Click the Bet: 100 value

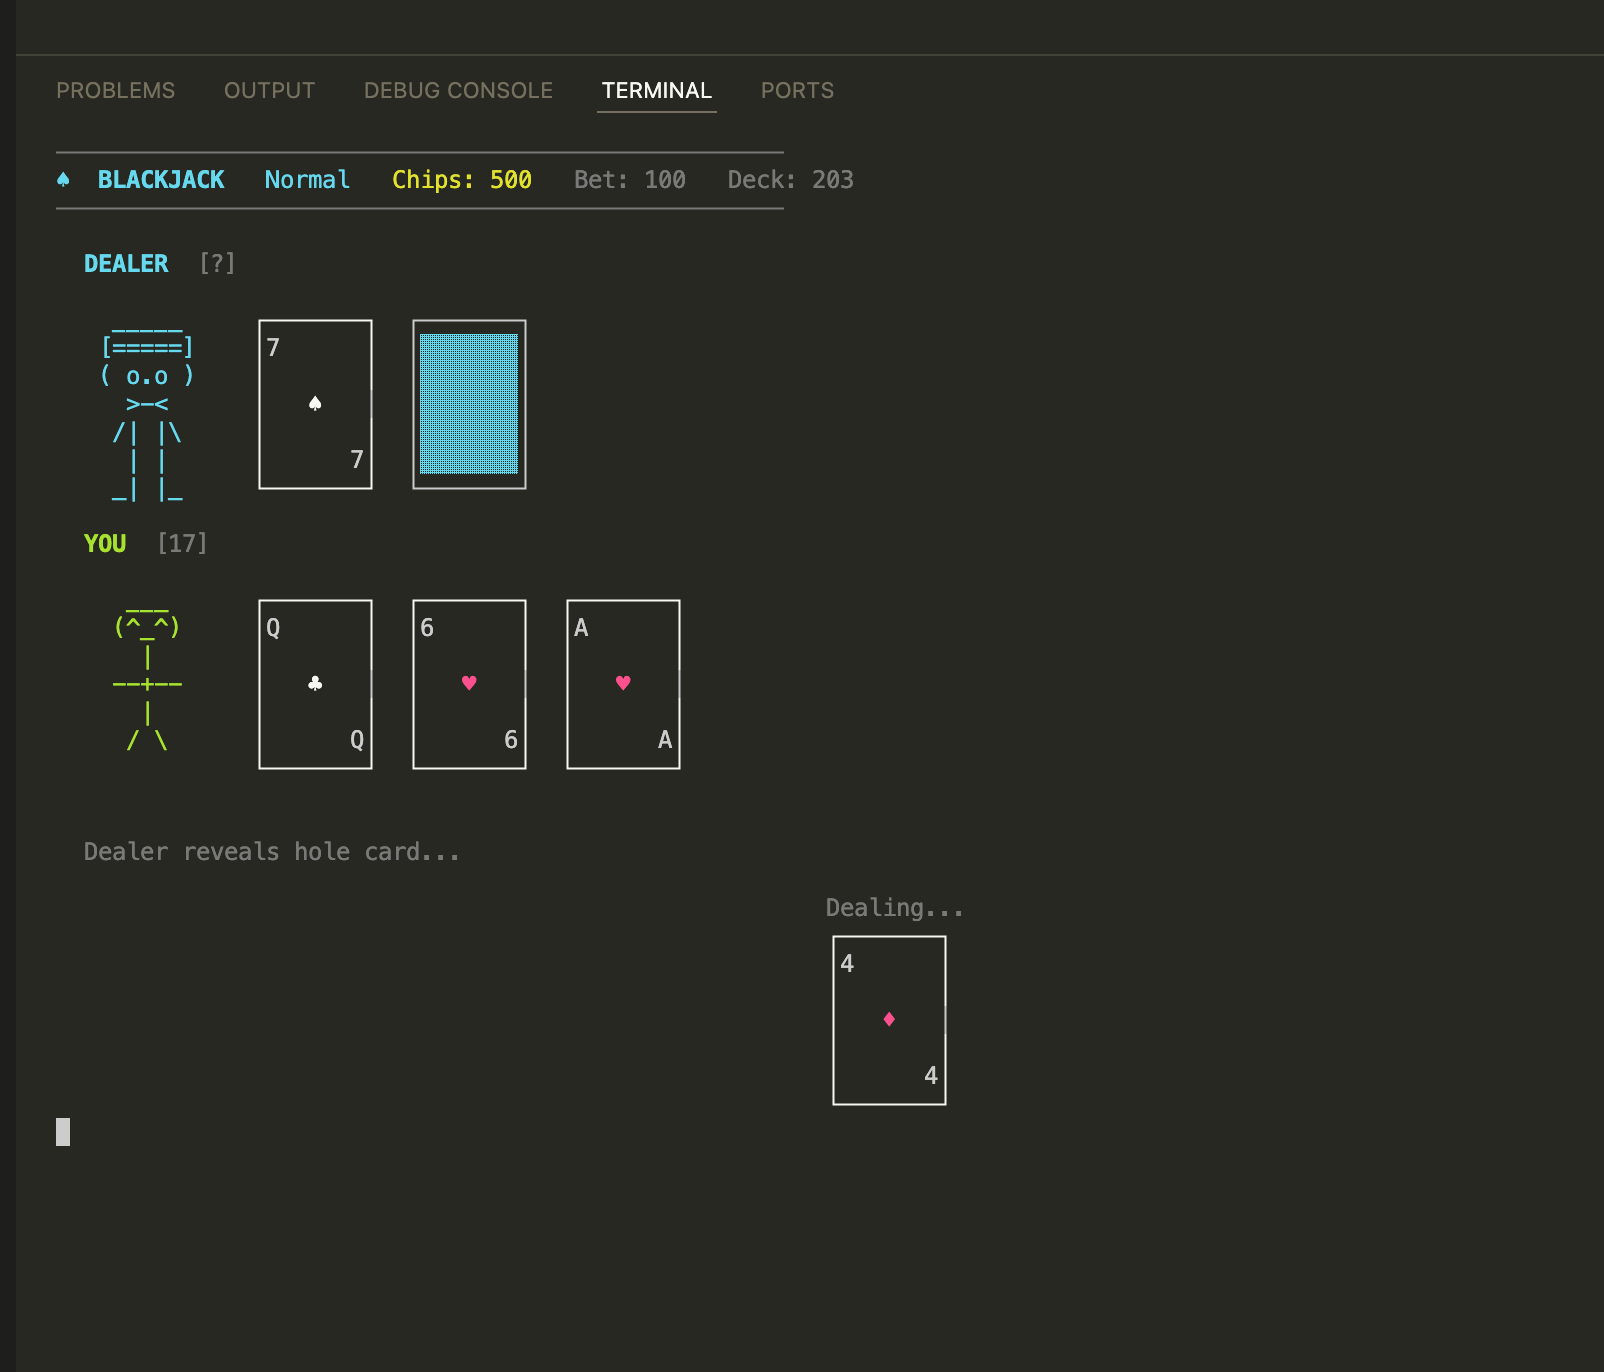click(x=630, y=180)
